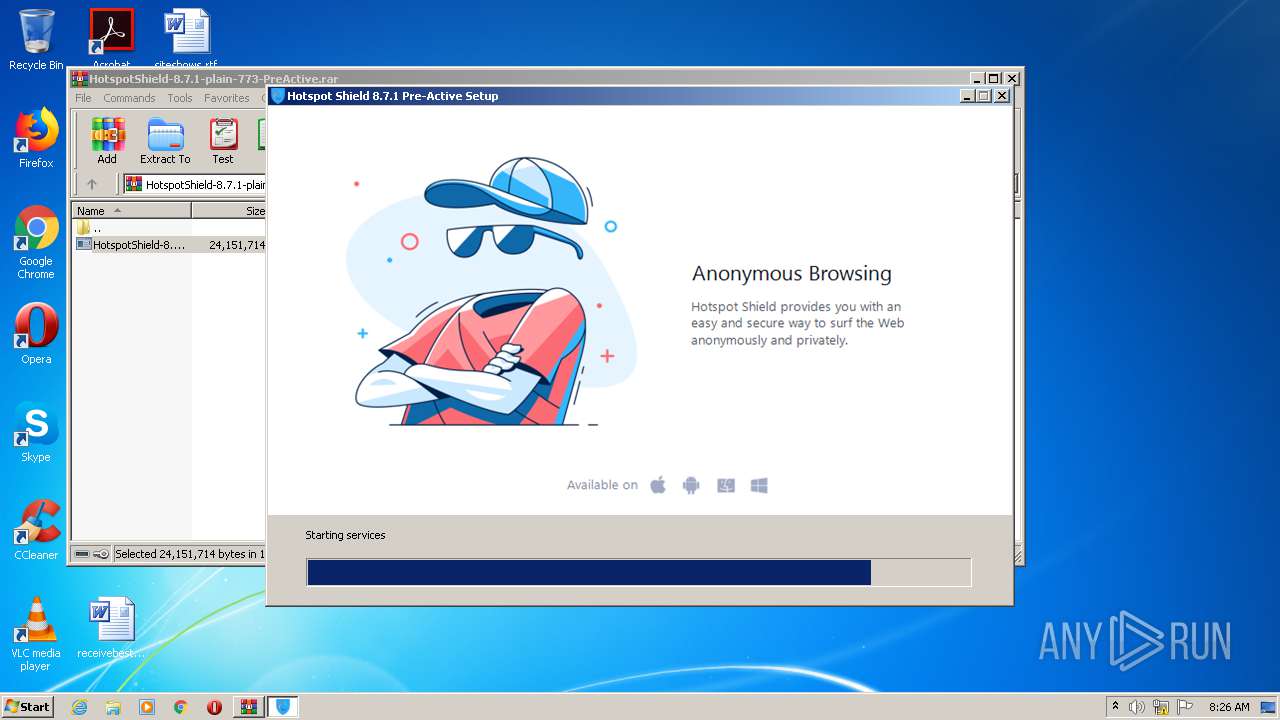Switch to WinRAR in the taskbar

pyautogui.click(x=248, y=707)
